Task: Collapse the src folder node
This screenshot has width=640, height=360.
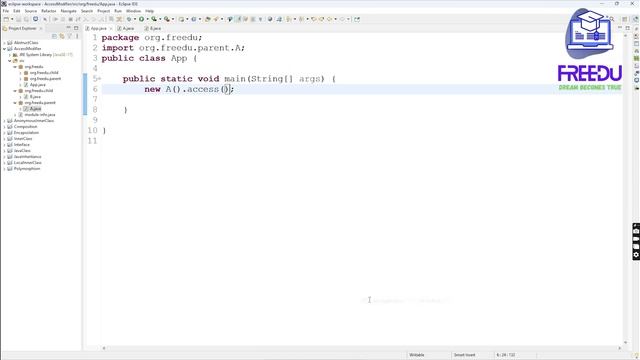Action: [x=10, y=61]
